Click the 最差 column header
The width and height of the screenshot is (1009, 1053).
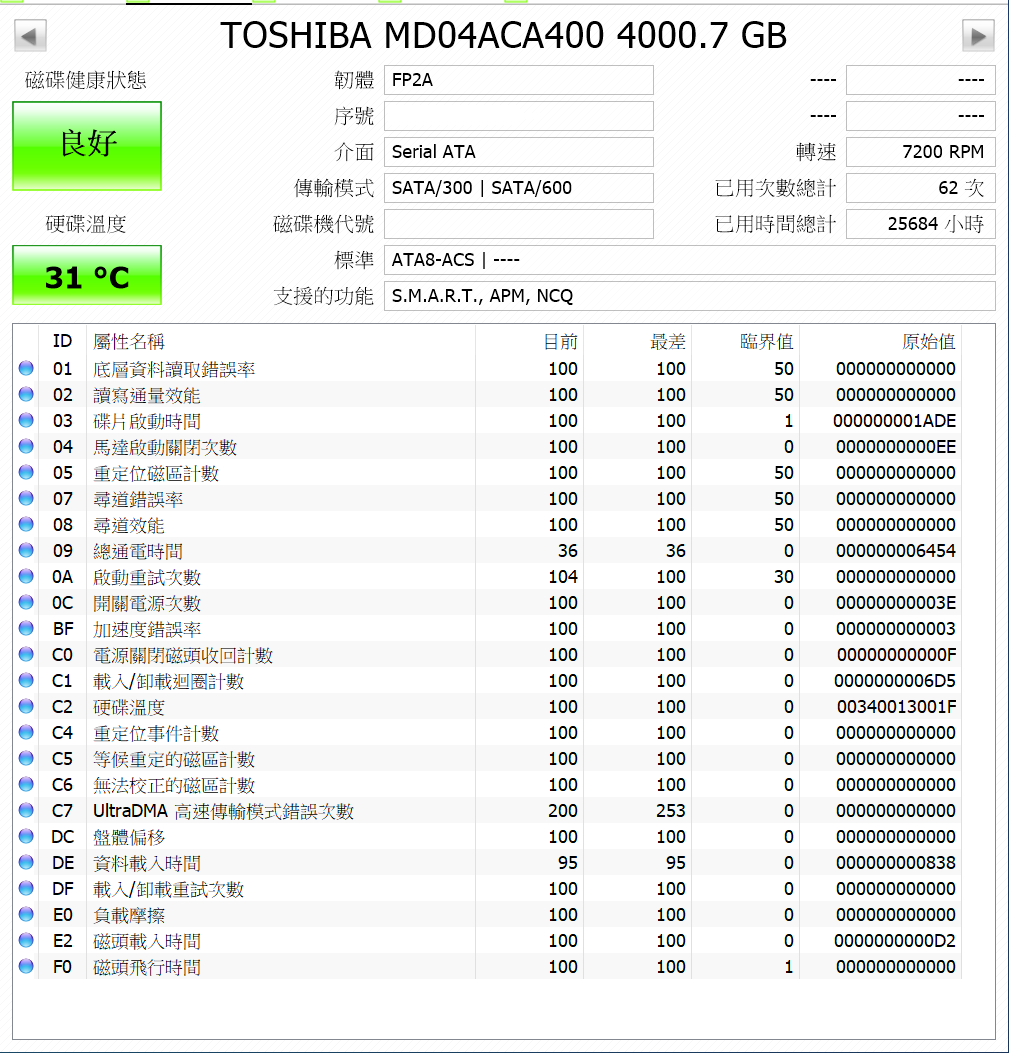click(668, 342)
